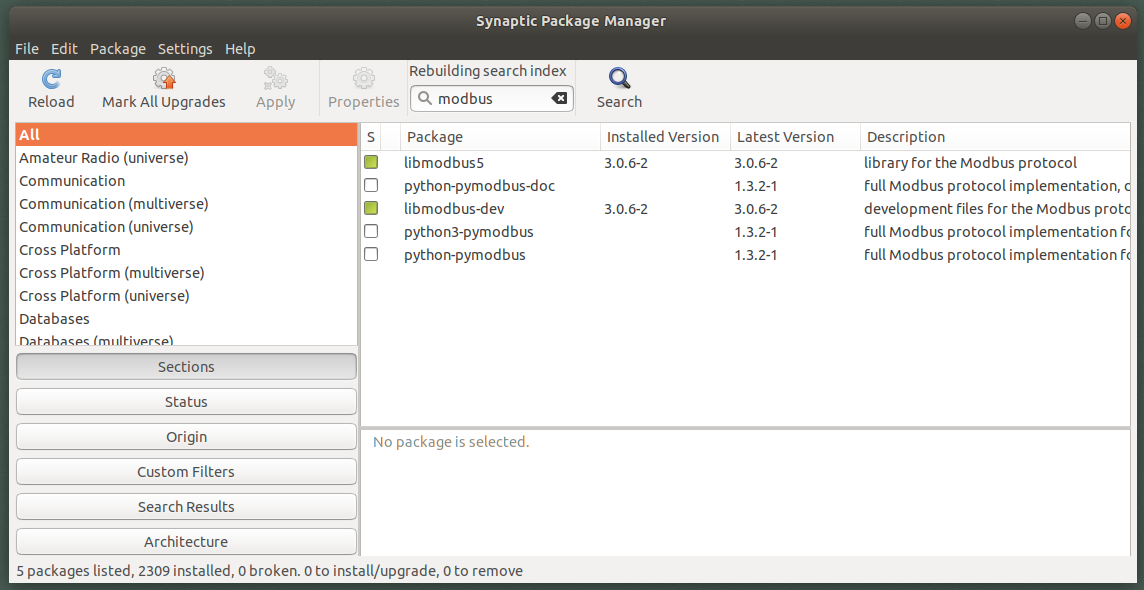Switch to the Status filter view
Image resolution: width=1144 pixels, height=590 pixels.
pyautogui.click(x=186, y=402)
